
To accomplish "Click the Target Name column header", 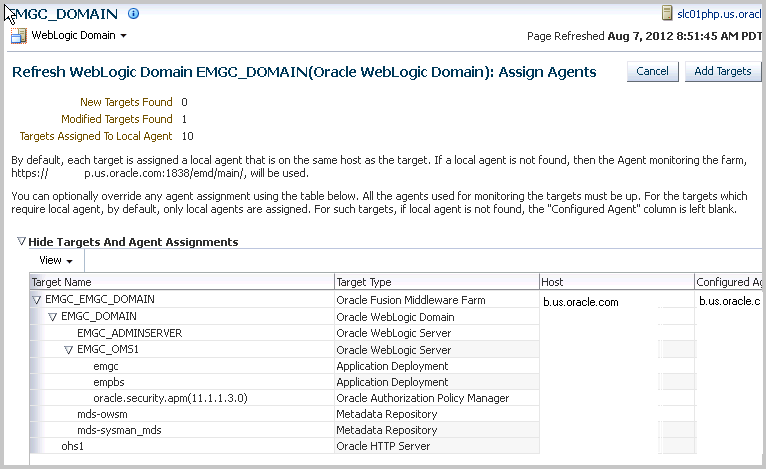I will 181,282.
